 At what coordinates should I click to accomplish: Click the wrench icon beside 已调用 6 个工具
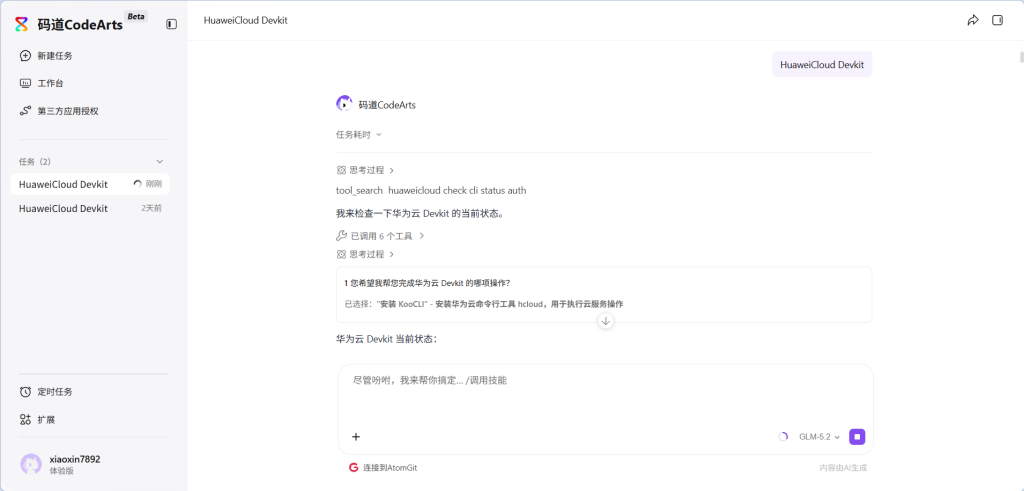[x=341, y=236]
